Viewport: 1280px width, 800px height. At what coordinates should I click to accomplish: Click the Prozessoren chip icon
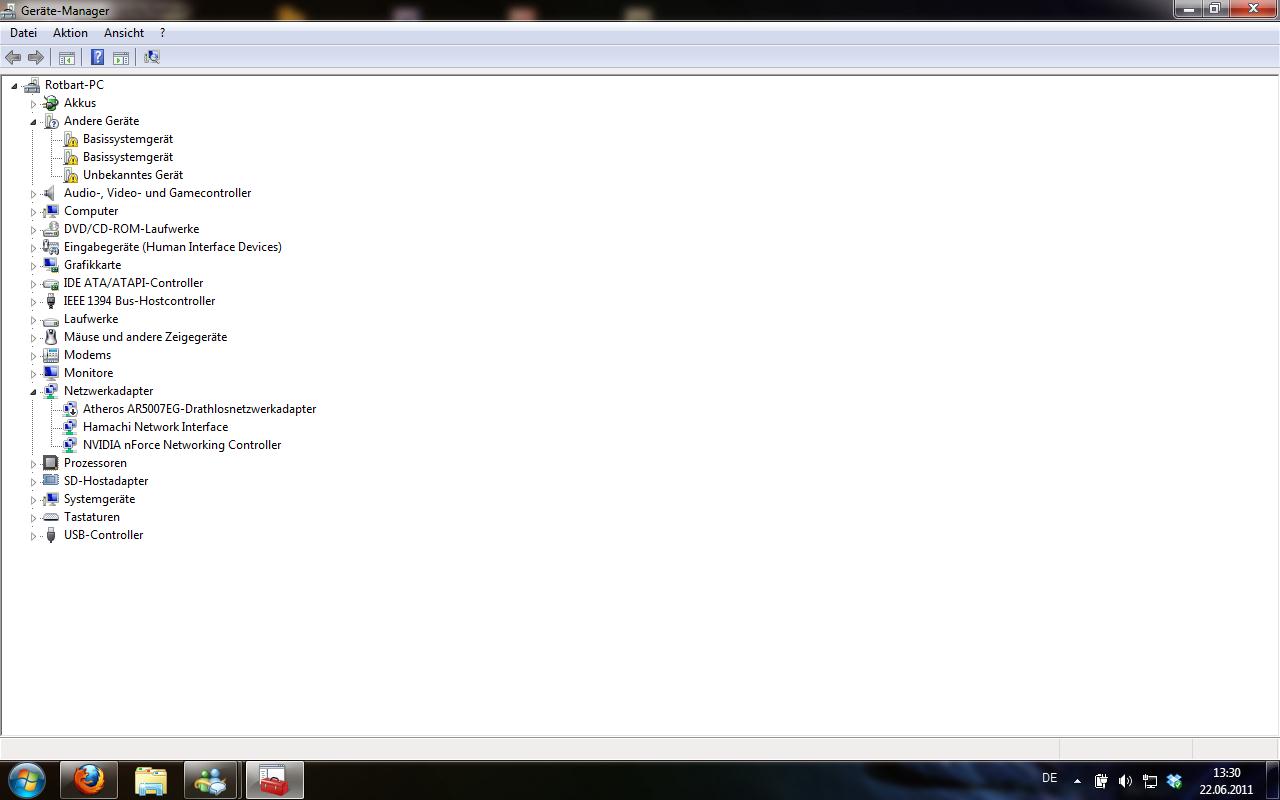coord(51,463)
